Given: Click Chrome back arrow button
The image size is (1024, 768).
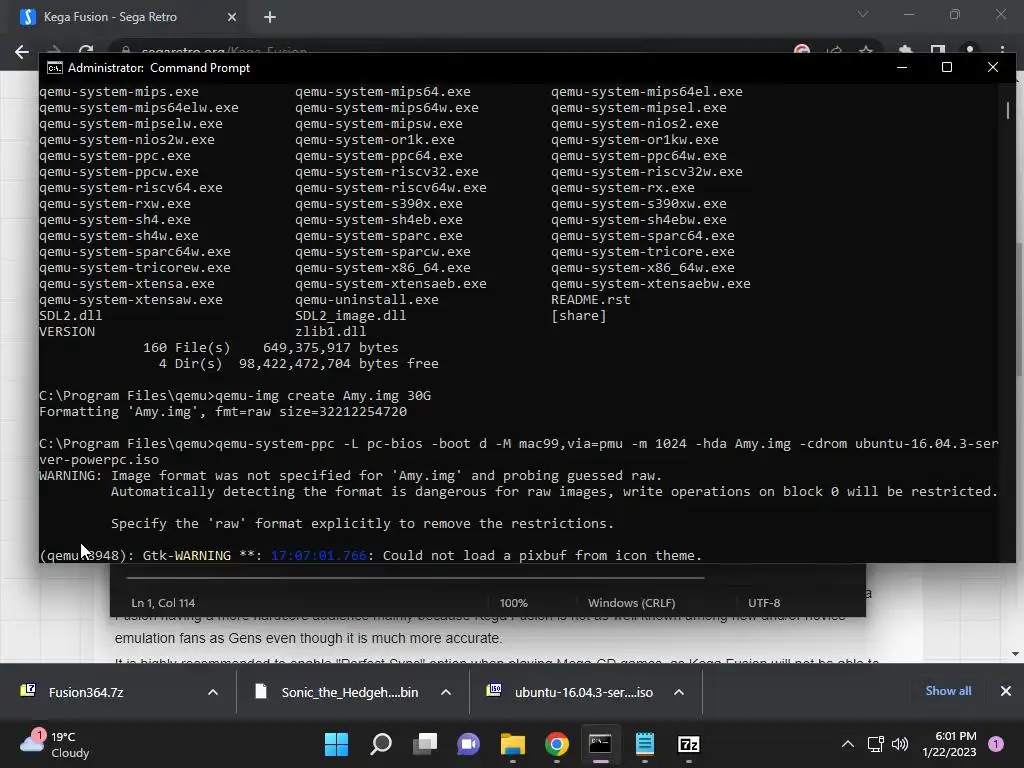Looking at the screenshot, I should click(22, 52).
